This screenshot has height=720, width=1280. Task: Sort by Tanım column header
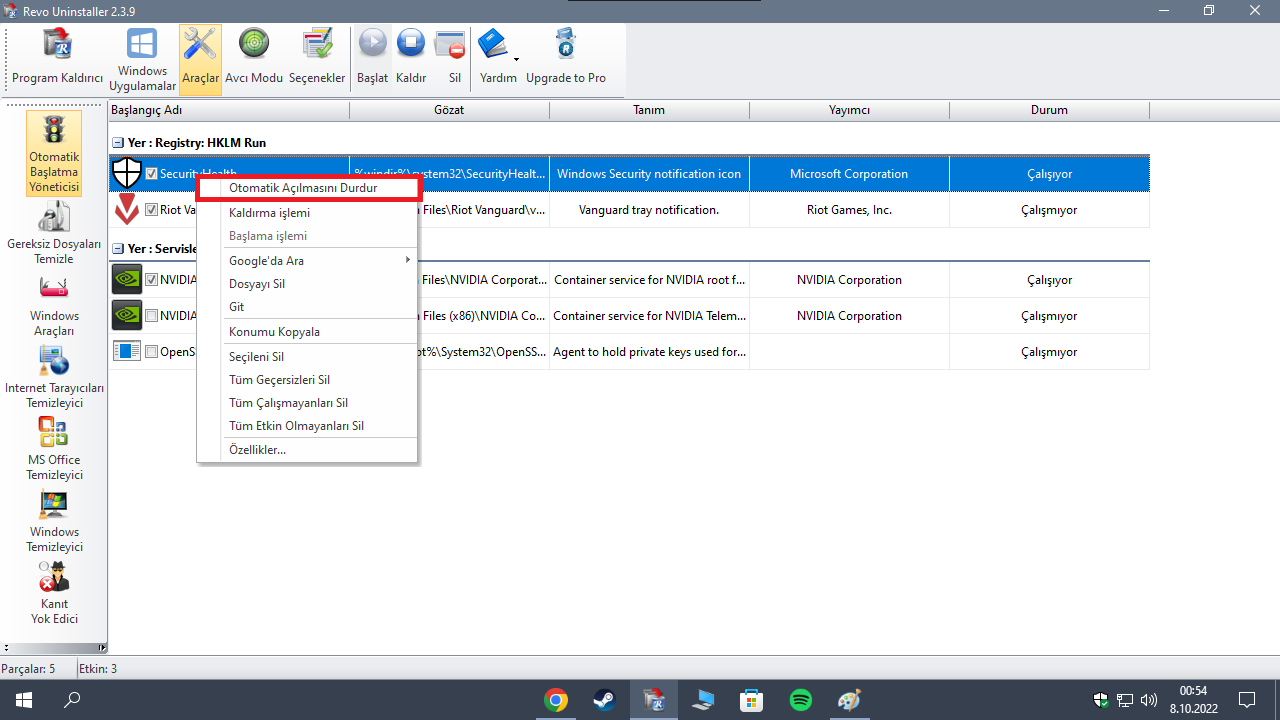649,110
